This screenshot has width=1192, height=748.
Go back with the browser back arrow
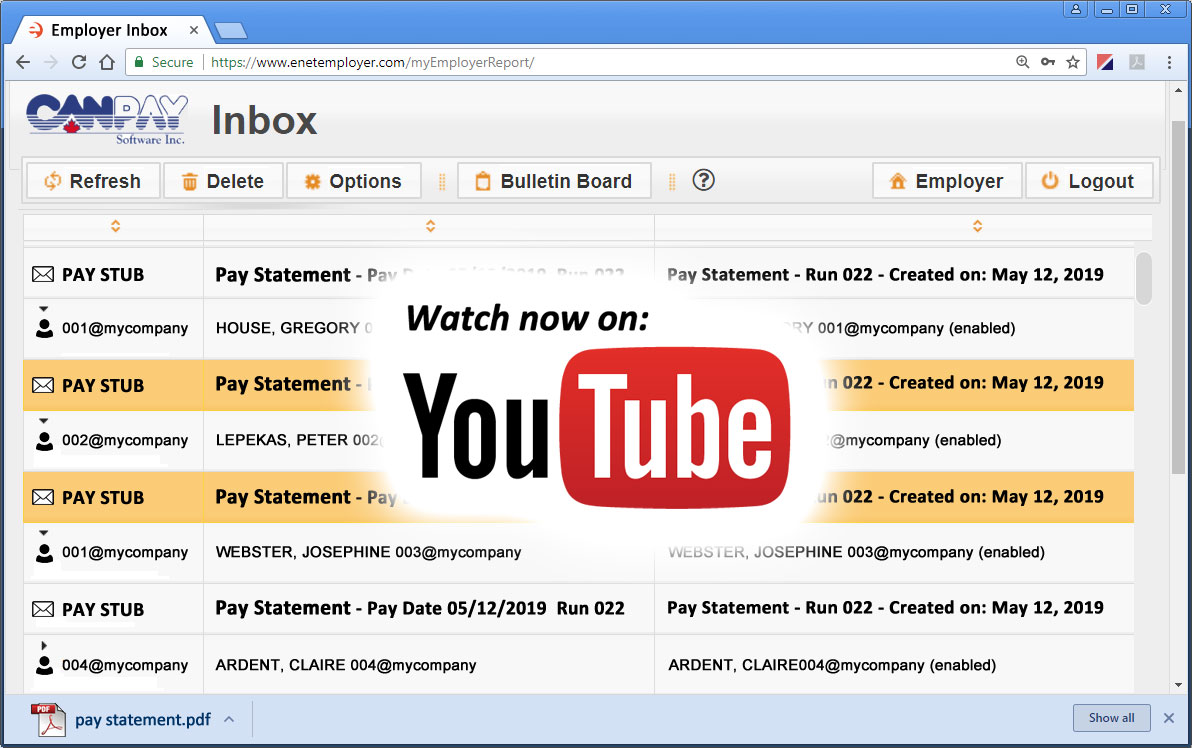pyautogui.click(x=24, y=62)
